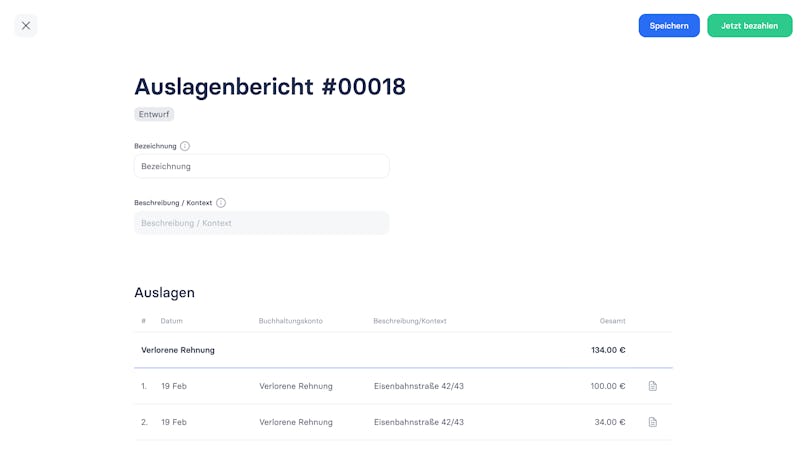Click the Jetzt bezahlen button
The width and height of the screenshot is (807, 453).
(749, 26)
